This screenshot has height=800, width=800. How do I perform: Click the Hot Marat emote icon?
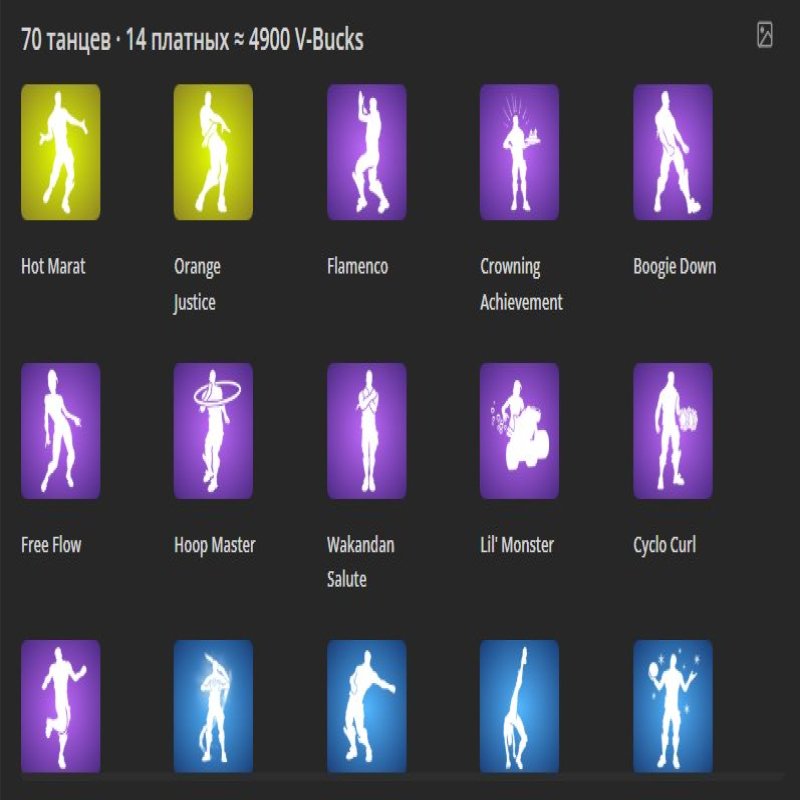click(60, 152)
